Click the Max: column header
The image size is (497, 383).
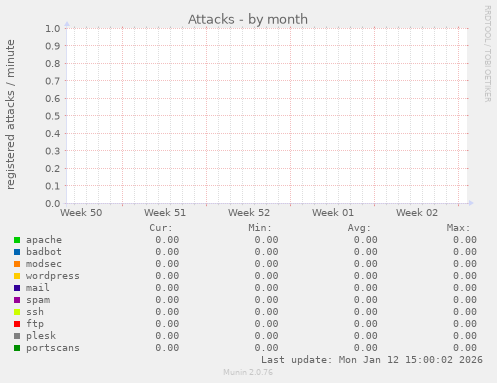coord(458,228)
